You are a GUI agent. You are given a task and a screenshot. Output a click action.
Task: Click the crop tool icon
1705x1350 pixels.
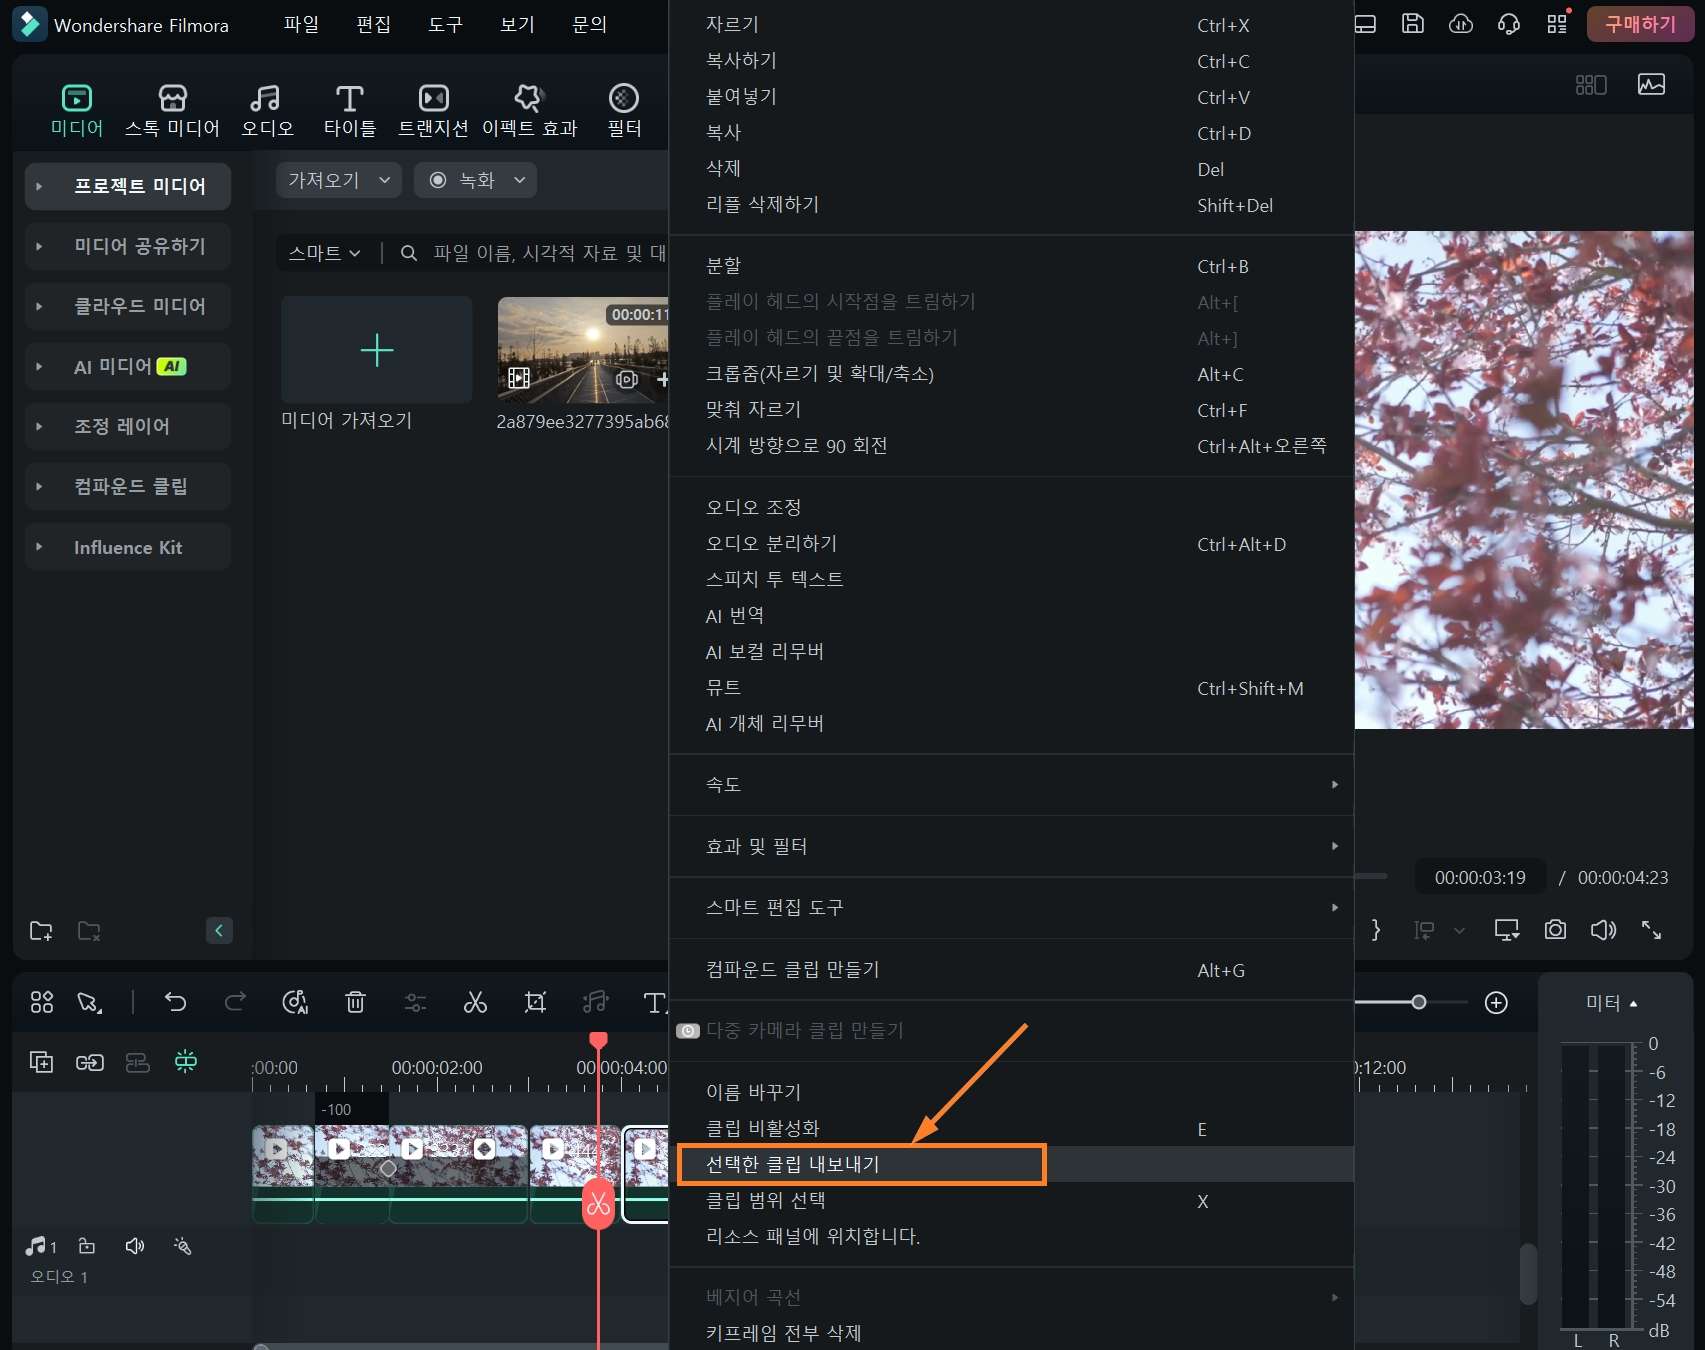535,1002
